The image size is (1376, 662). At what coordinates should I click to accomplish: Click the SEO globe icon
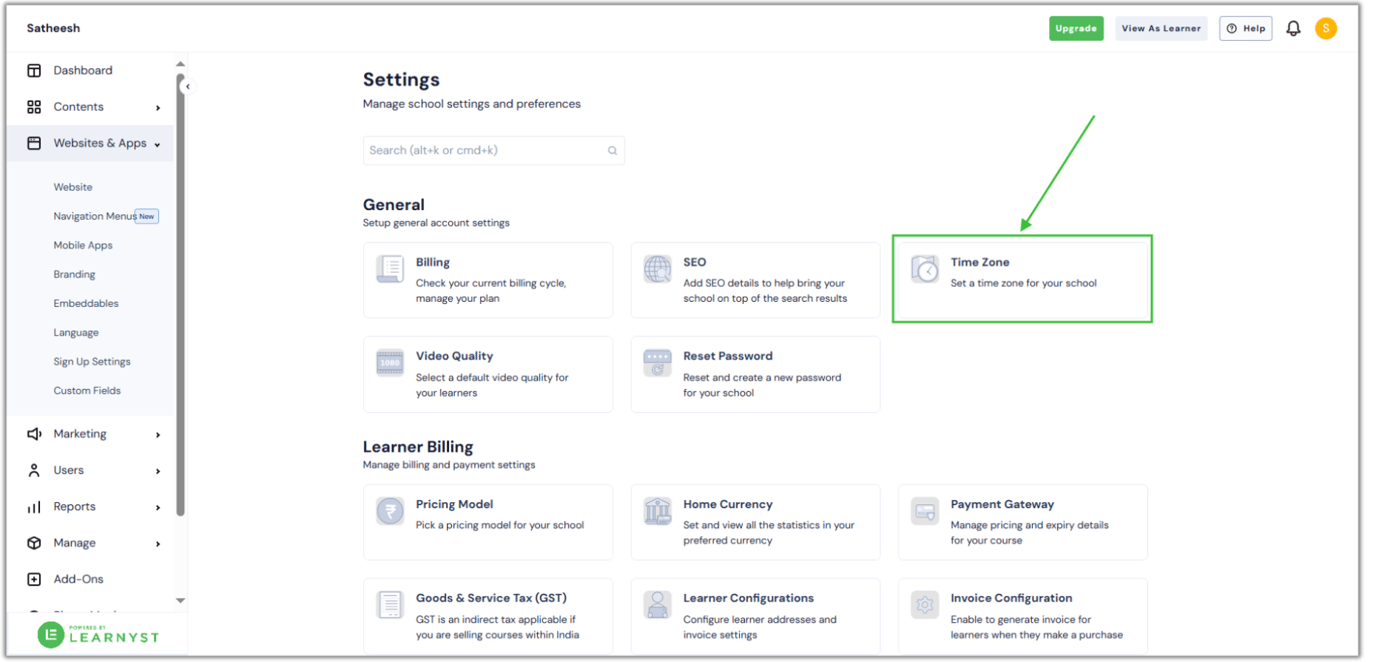click(x=657, y=269)
